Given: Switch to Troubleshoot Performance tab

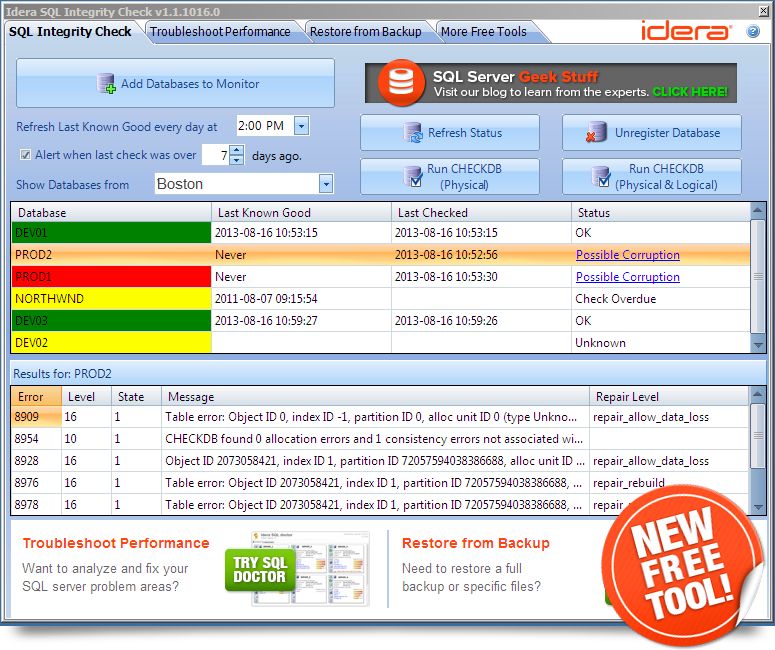Looking at the screenshot, I should point(220,32).
